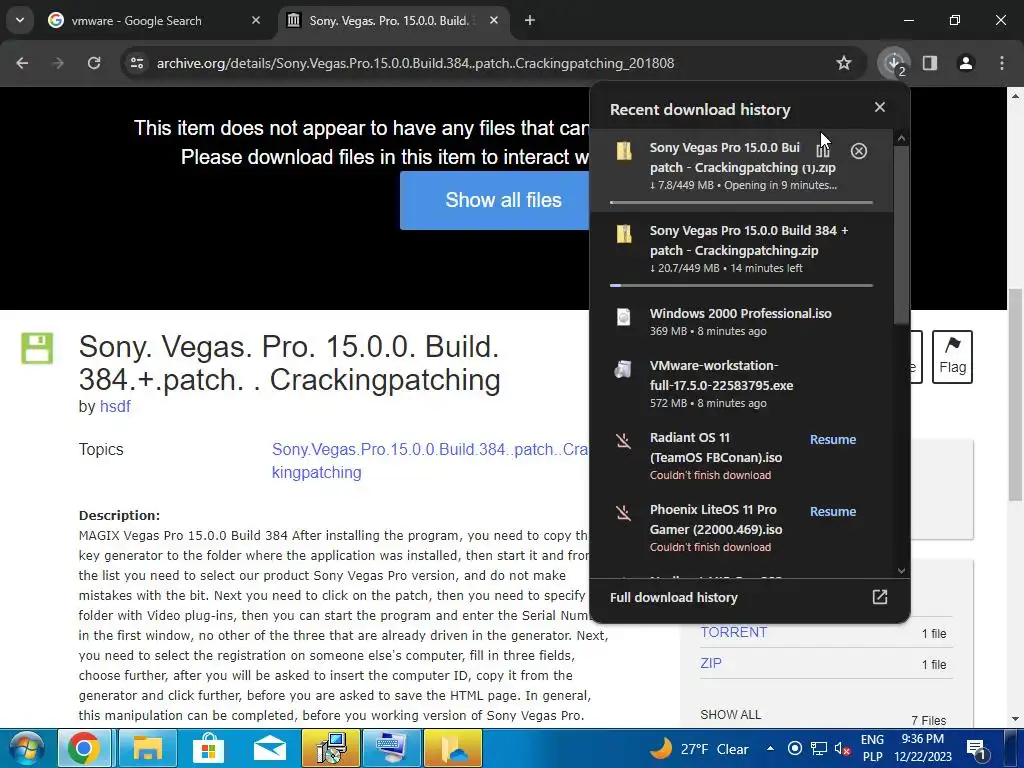
Task: Click the Windows 2000 Professional.iso file icon
Action: [624, 317]
